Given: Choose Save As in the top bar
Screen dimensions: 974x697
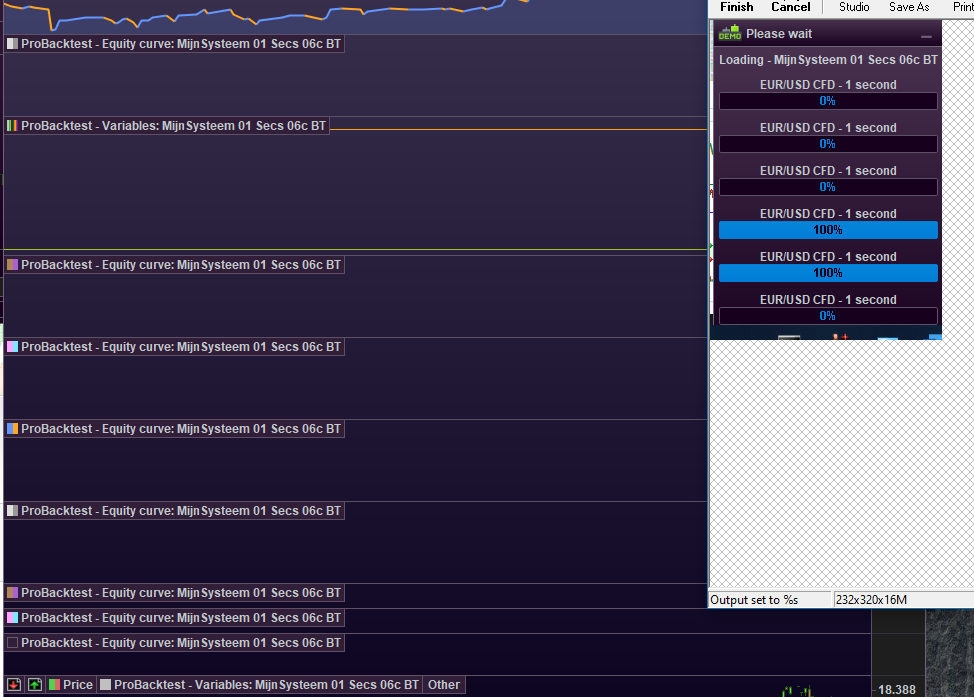Looking at the screenshot, I should (x=909, y=7).
